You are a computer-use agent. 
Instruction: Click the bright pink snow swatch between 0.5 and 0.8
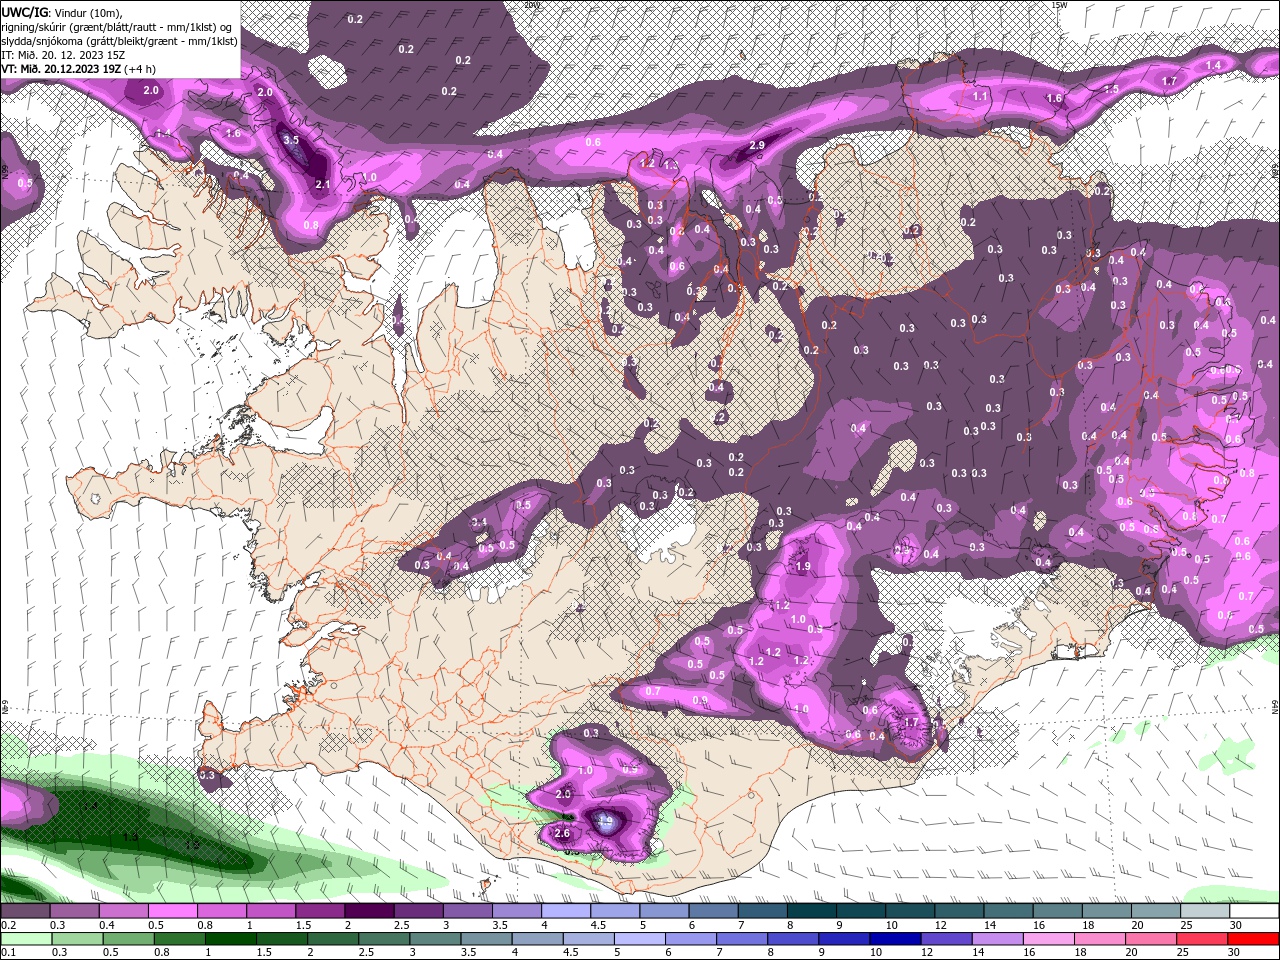click(x=172, y=911)
